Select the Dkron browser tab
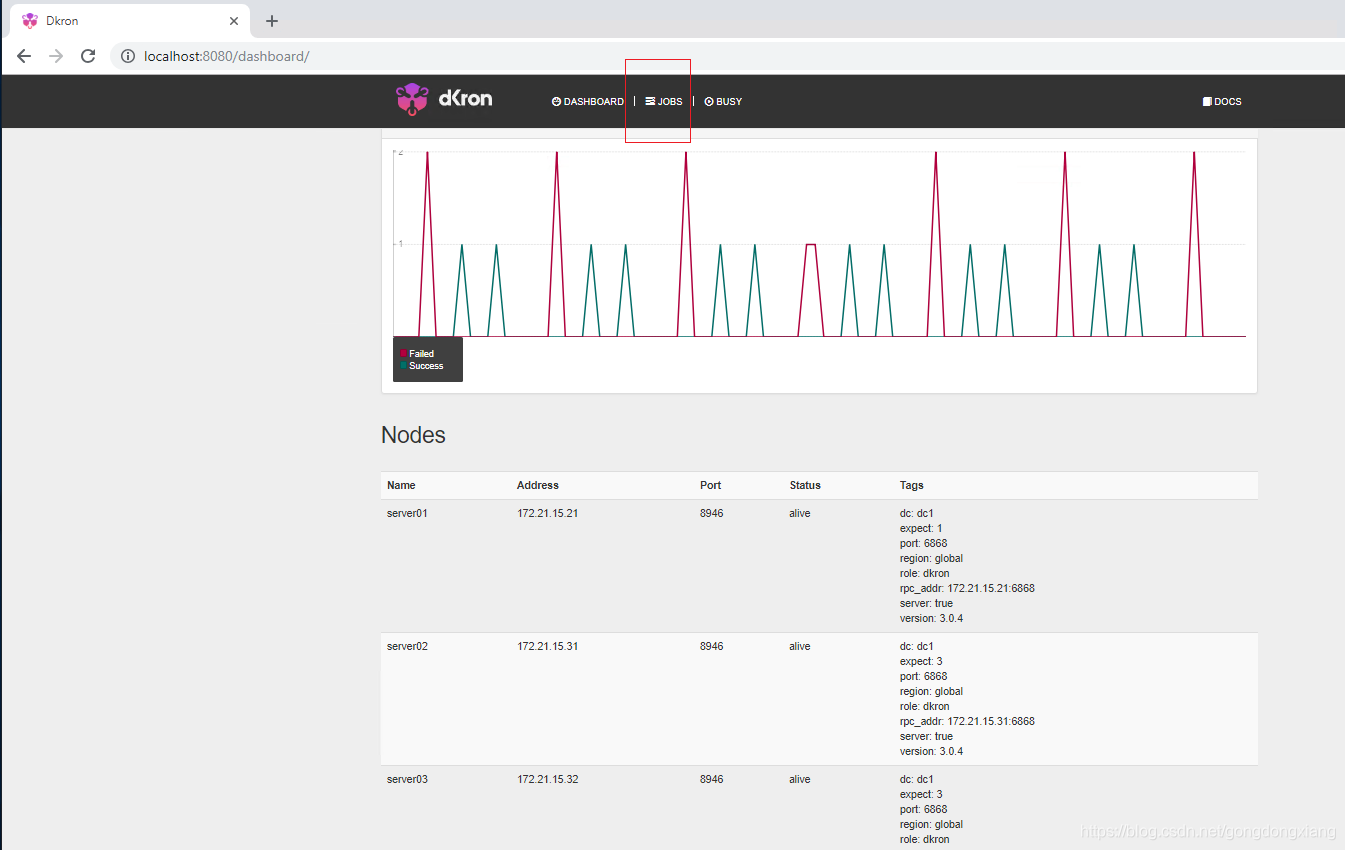This screenshot has width=1345, height=850. pos(129,21)
